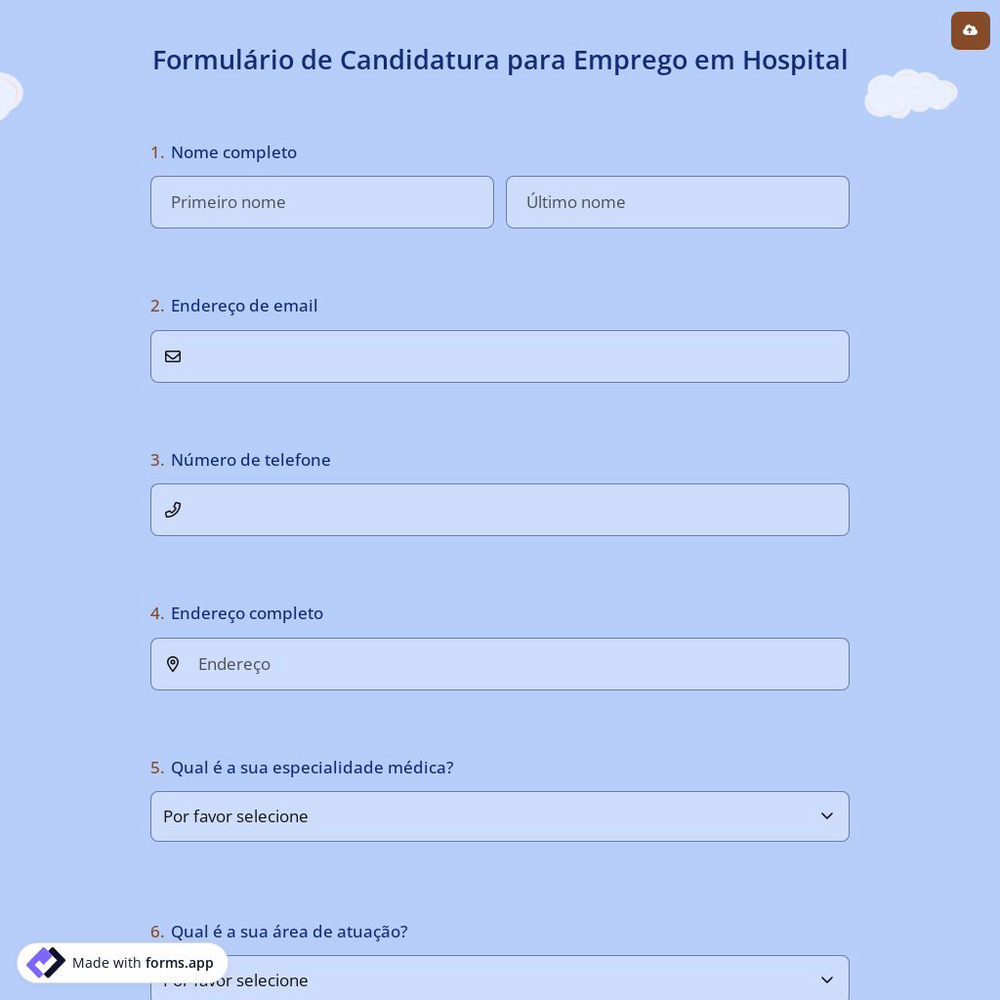The height and width of the screenshot is (1000, 1000).
Task: Click the 'Nome completo' question label
Action: click(x=233, y=152)
